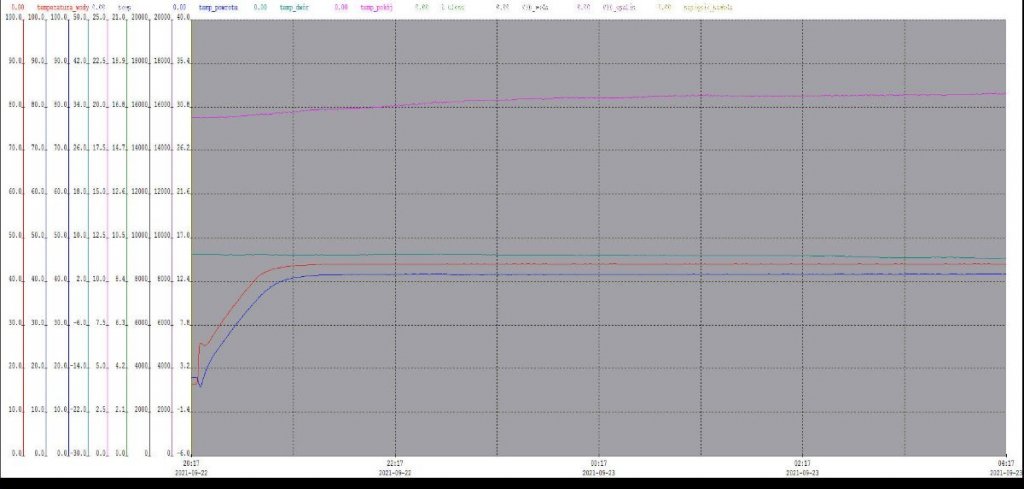Image resolution: width=1024 pixels, height=489 pixels.
Task: Click the blue return temperature curve plateau
Action: click(600, 274)
